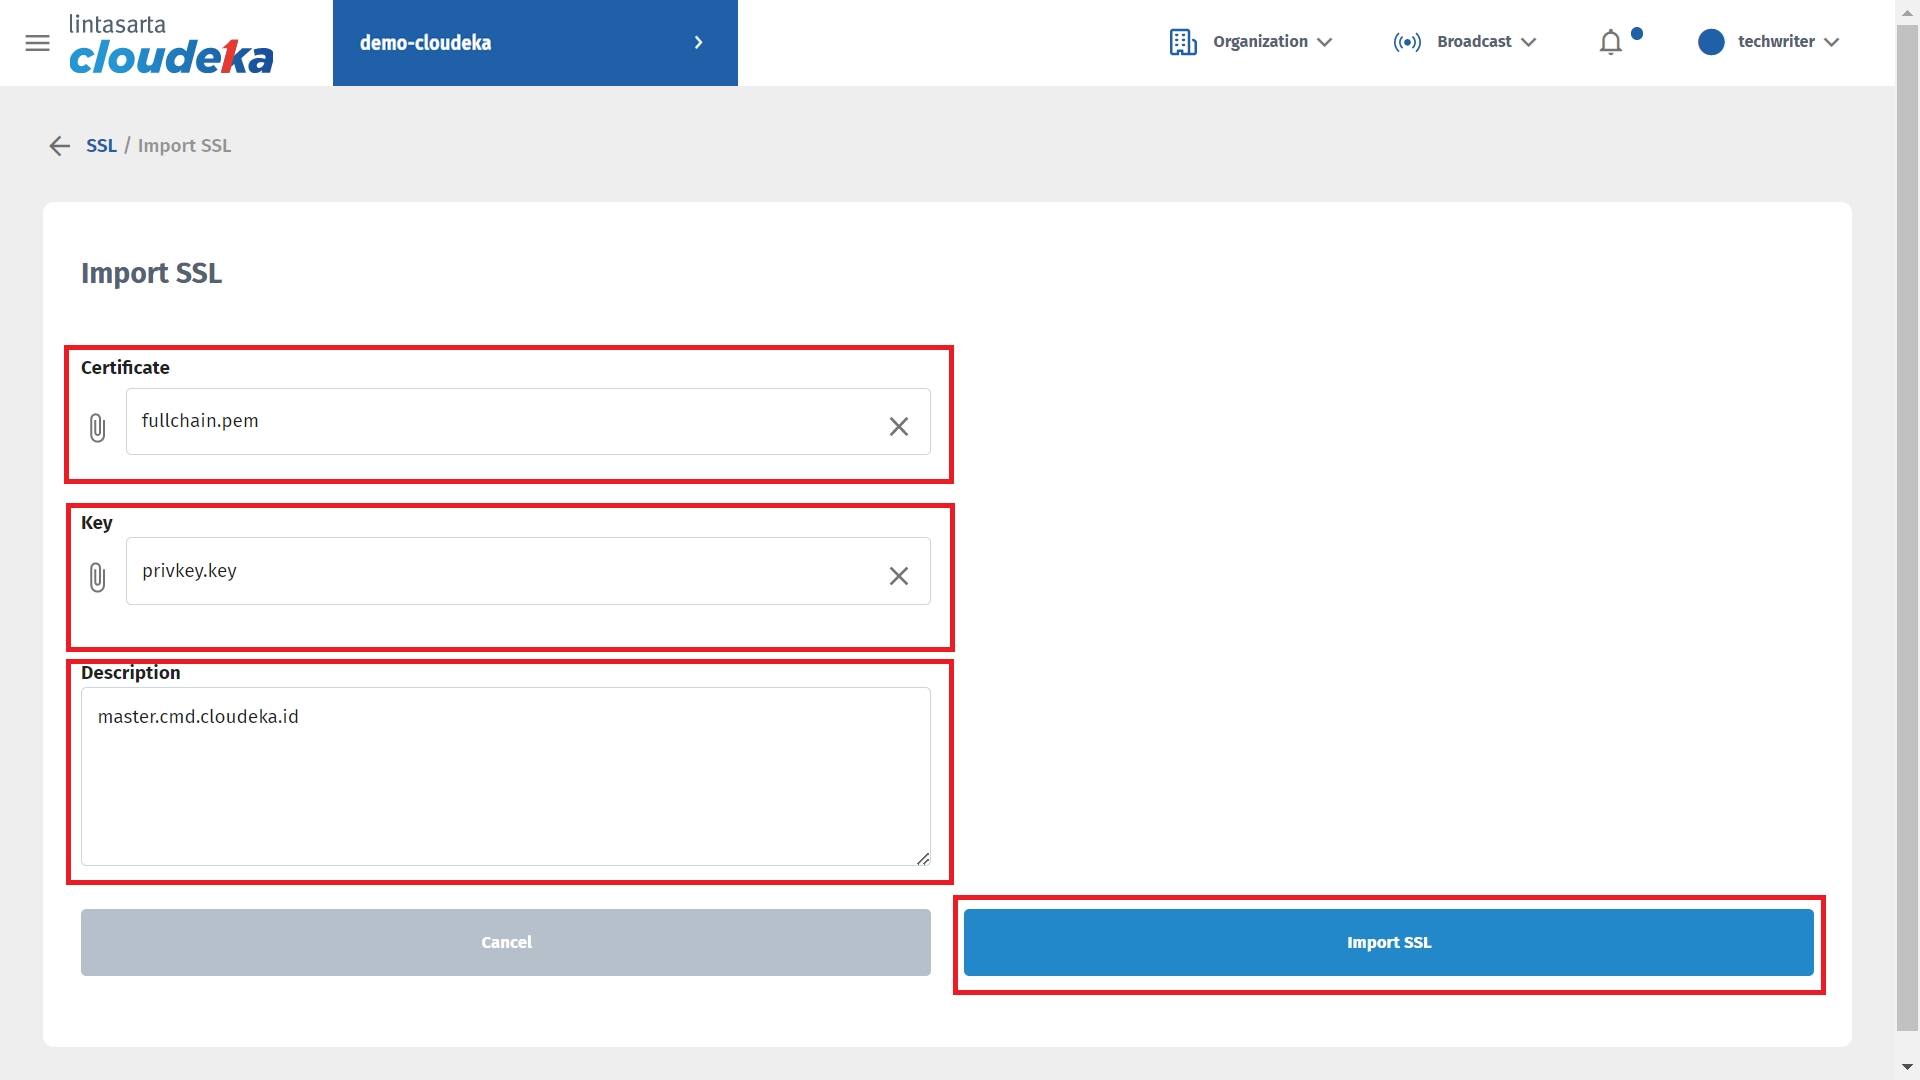Click the techwriter user avatar
1920x1080 pixels.
pyautogui.click(x=1711, y=42)
